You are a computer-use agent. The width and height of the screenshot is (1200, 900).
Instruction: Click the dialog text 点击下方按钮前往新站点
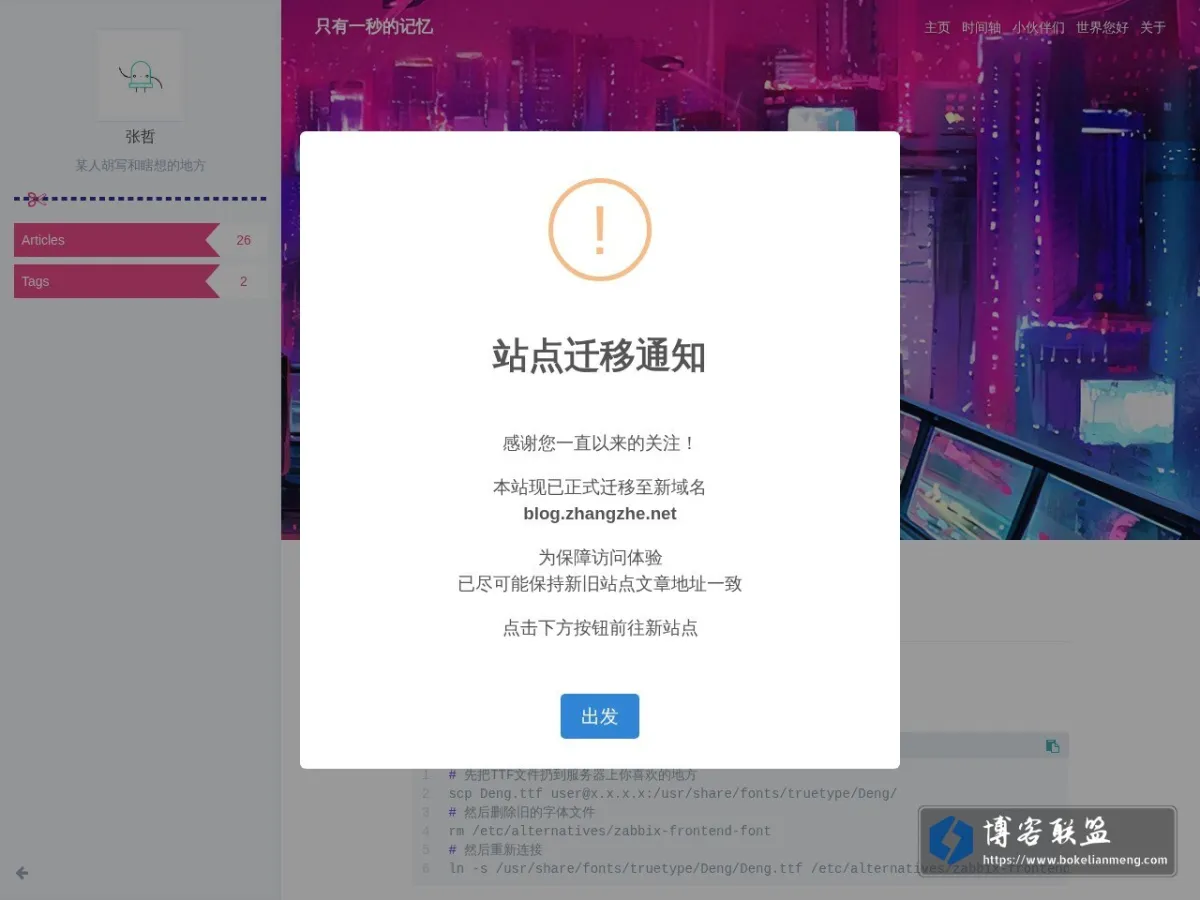coord(600,628)
